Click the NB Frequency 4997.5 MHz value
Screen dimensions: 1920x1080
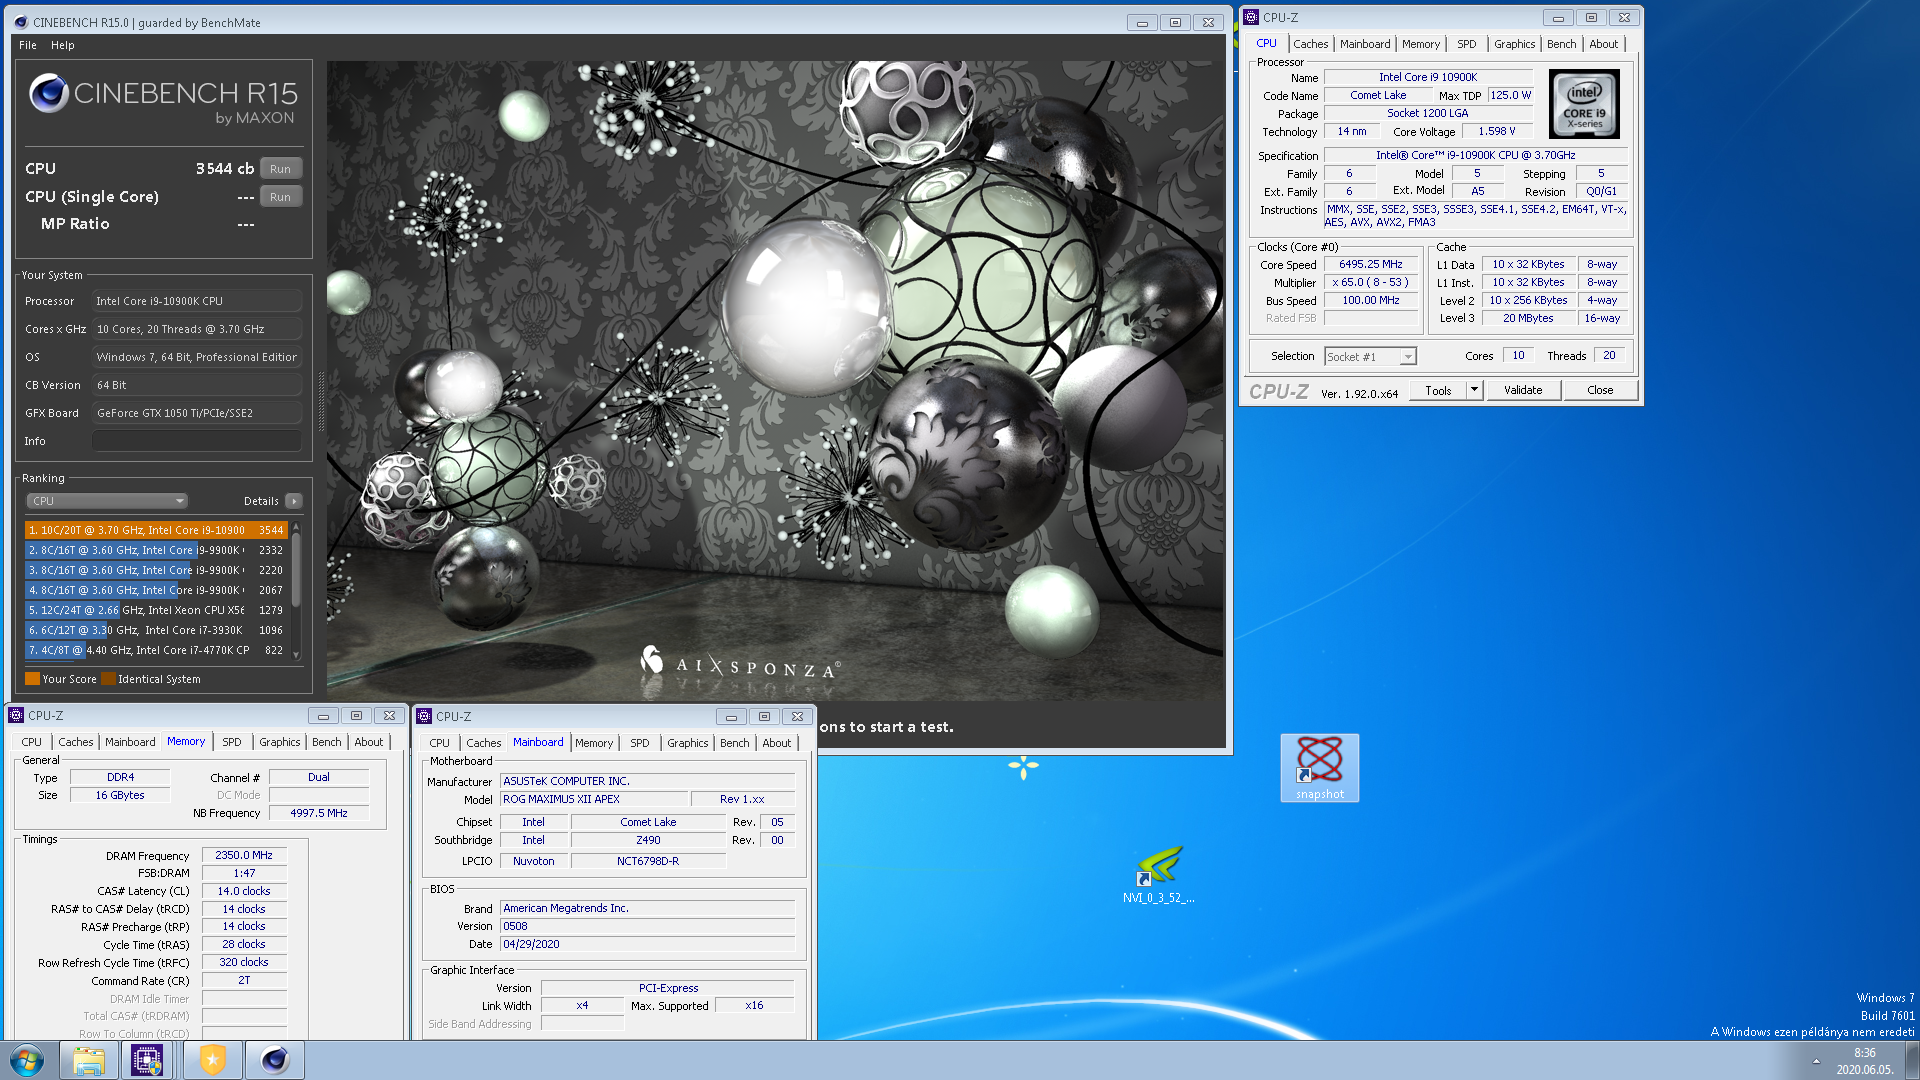[318, 813]
